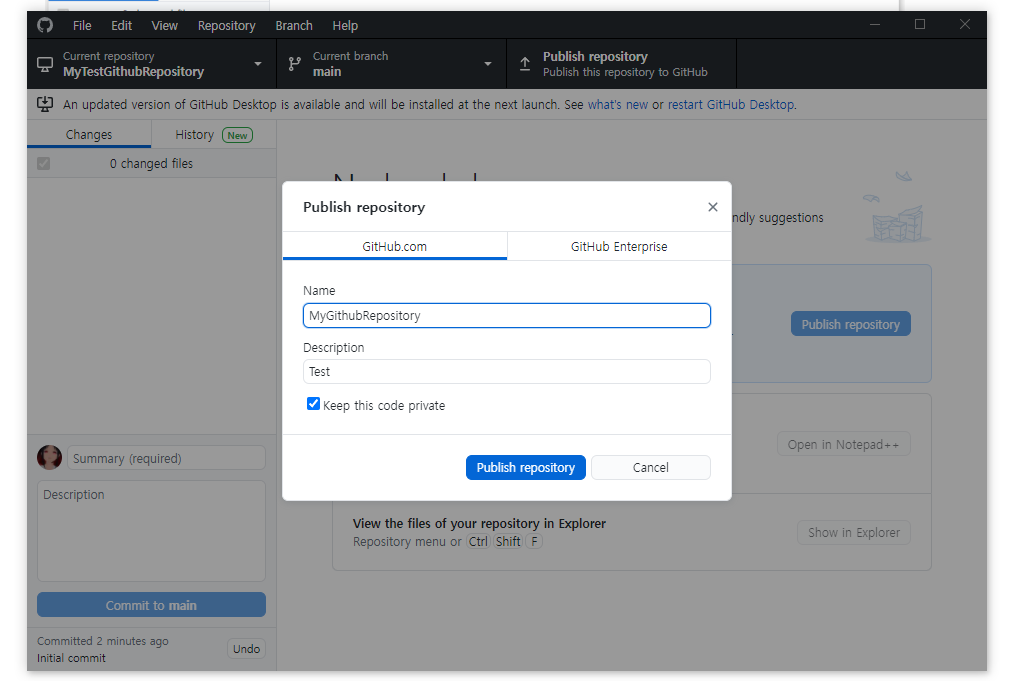Click Open in Notepad++ button
The image size is (1009, 681).
tap(844, 444)
